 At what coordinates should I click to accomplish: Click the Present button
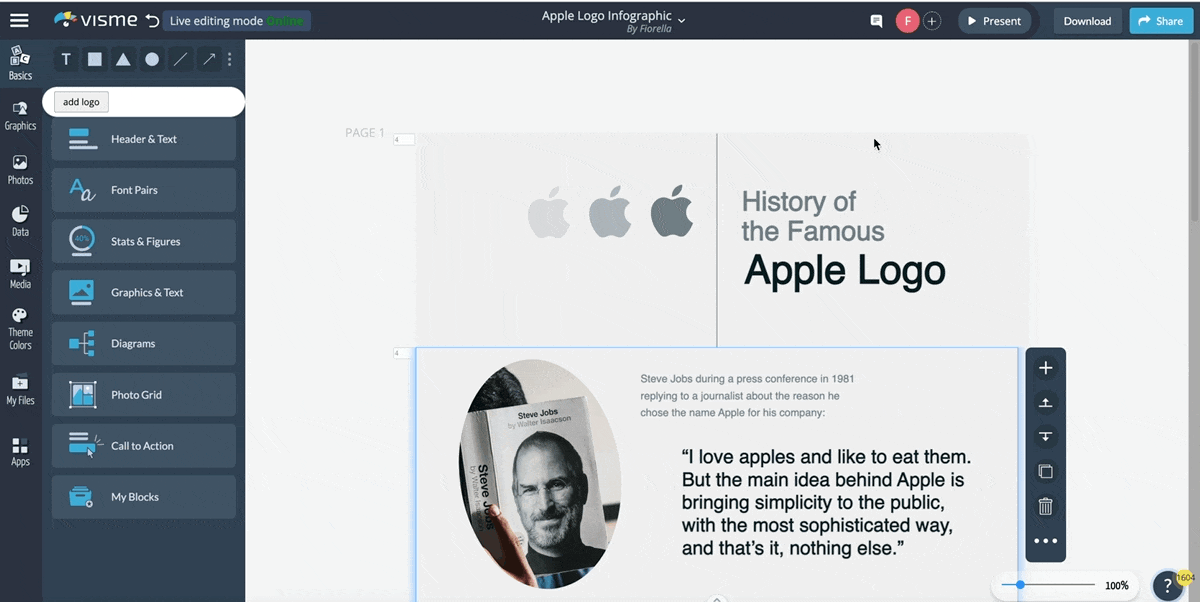pyautogui.click(x=994, y=20)
